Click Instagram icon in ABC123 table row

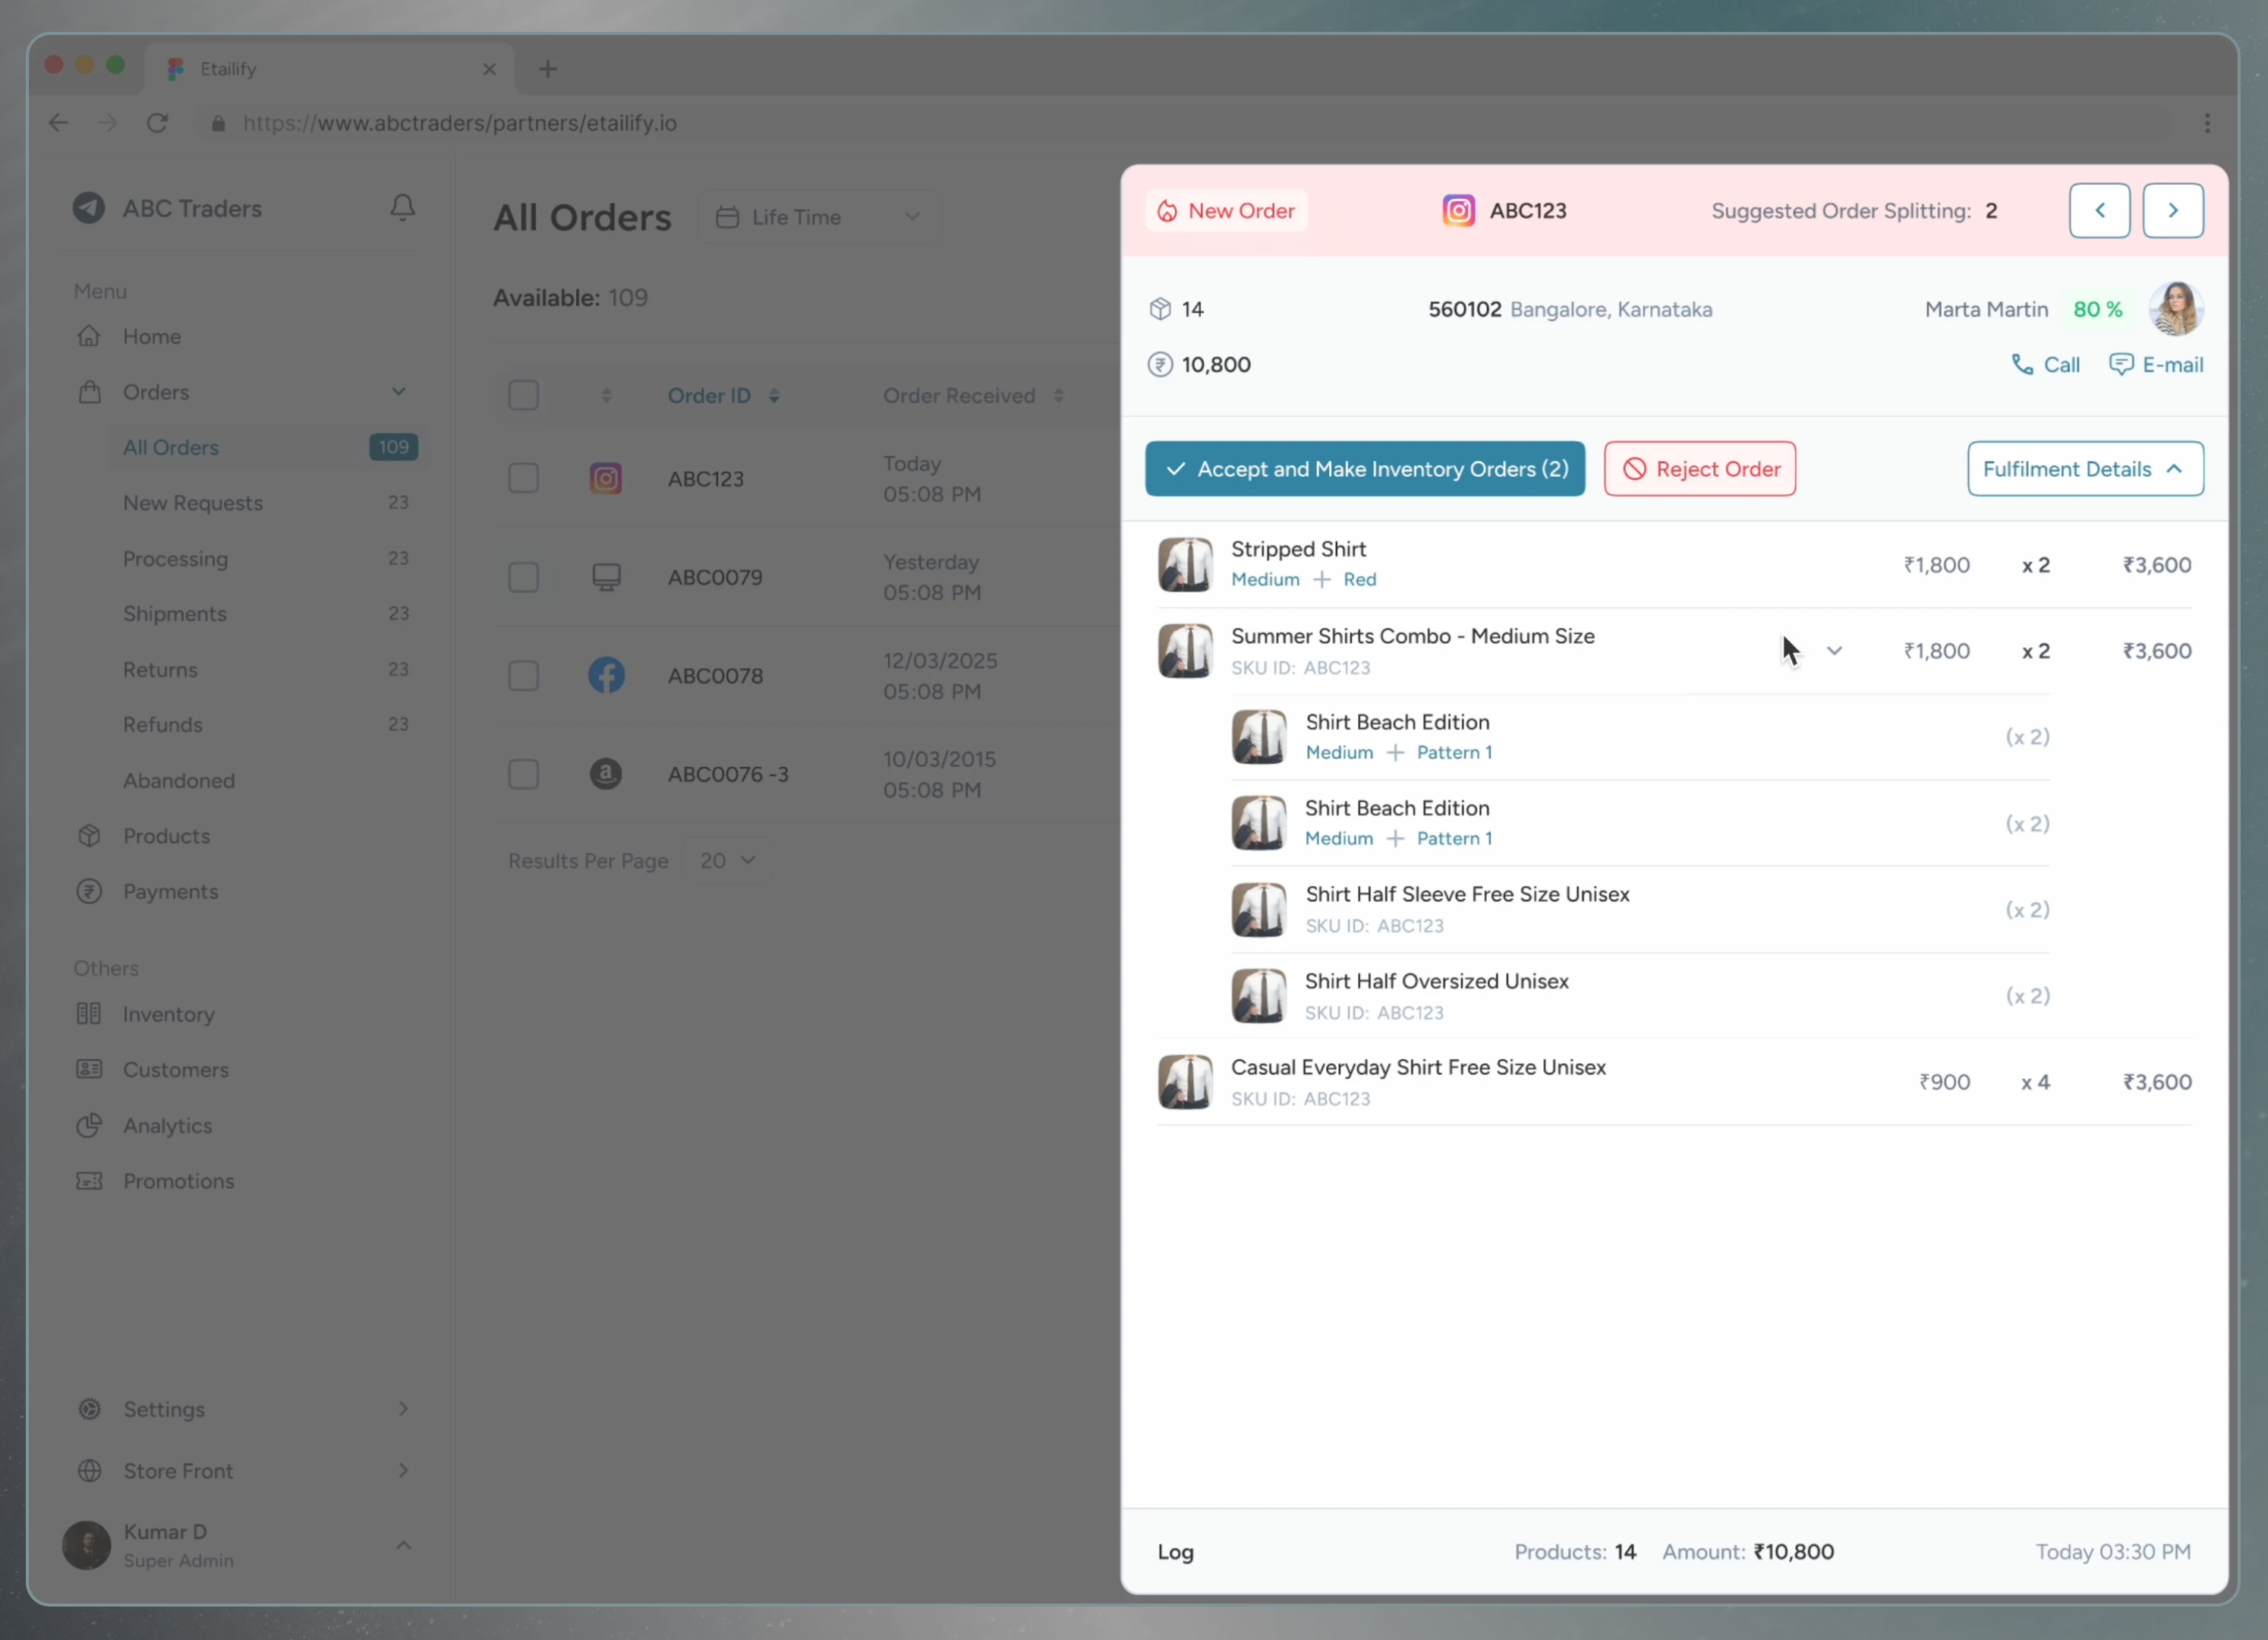605,478
